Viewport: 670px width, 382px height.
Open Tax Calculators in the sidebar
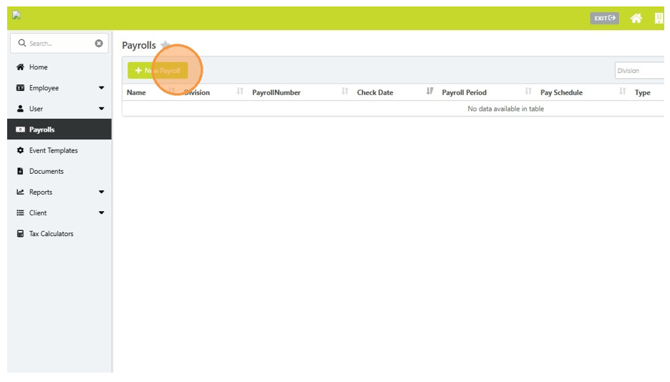(x=59, y=234)
